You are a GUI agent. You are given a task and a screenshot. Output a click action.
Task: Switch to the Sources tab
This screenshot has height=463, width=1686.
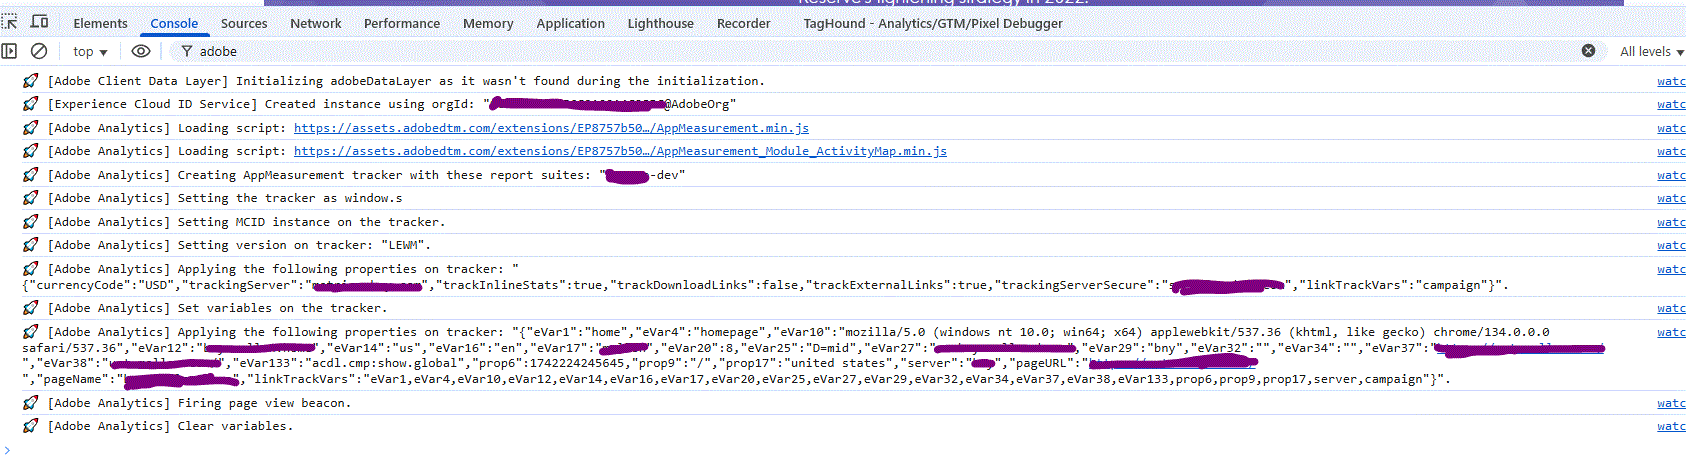click(x=244, y=23)
